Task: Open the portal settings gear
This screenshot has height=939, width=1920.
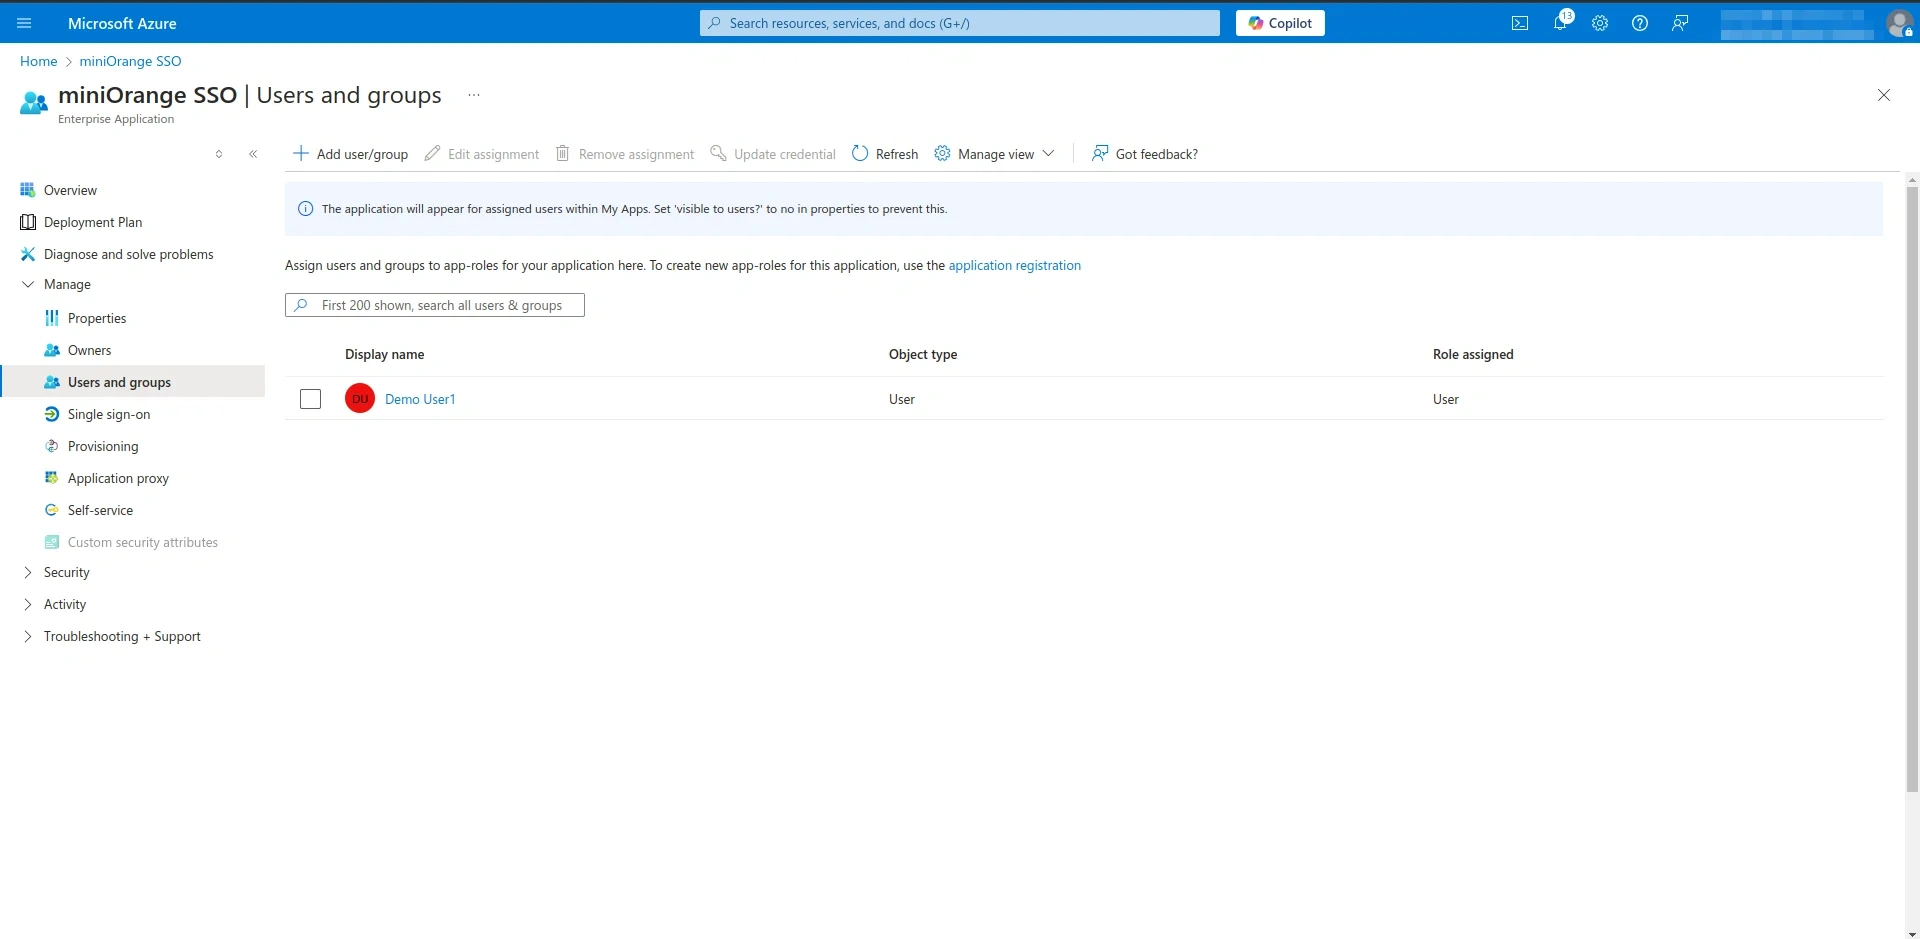Action: pos(1600,23)
